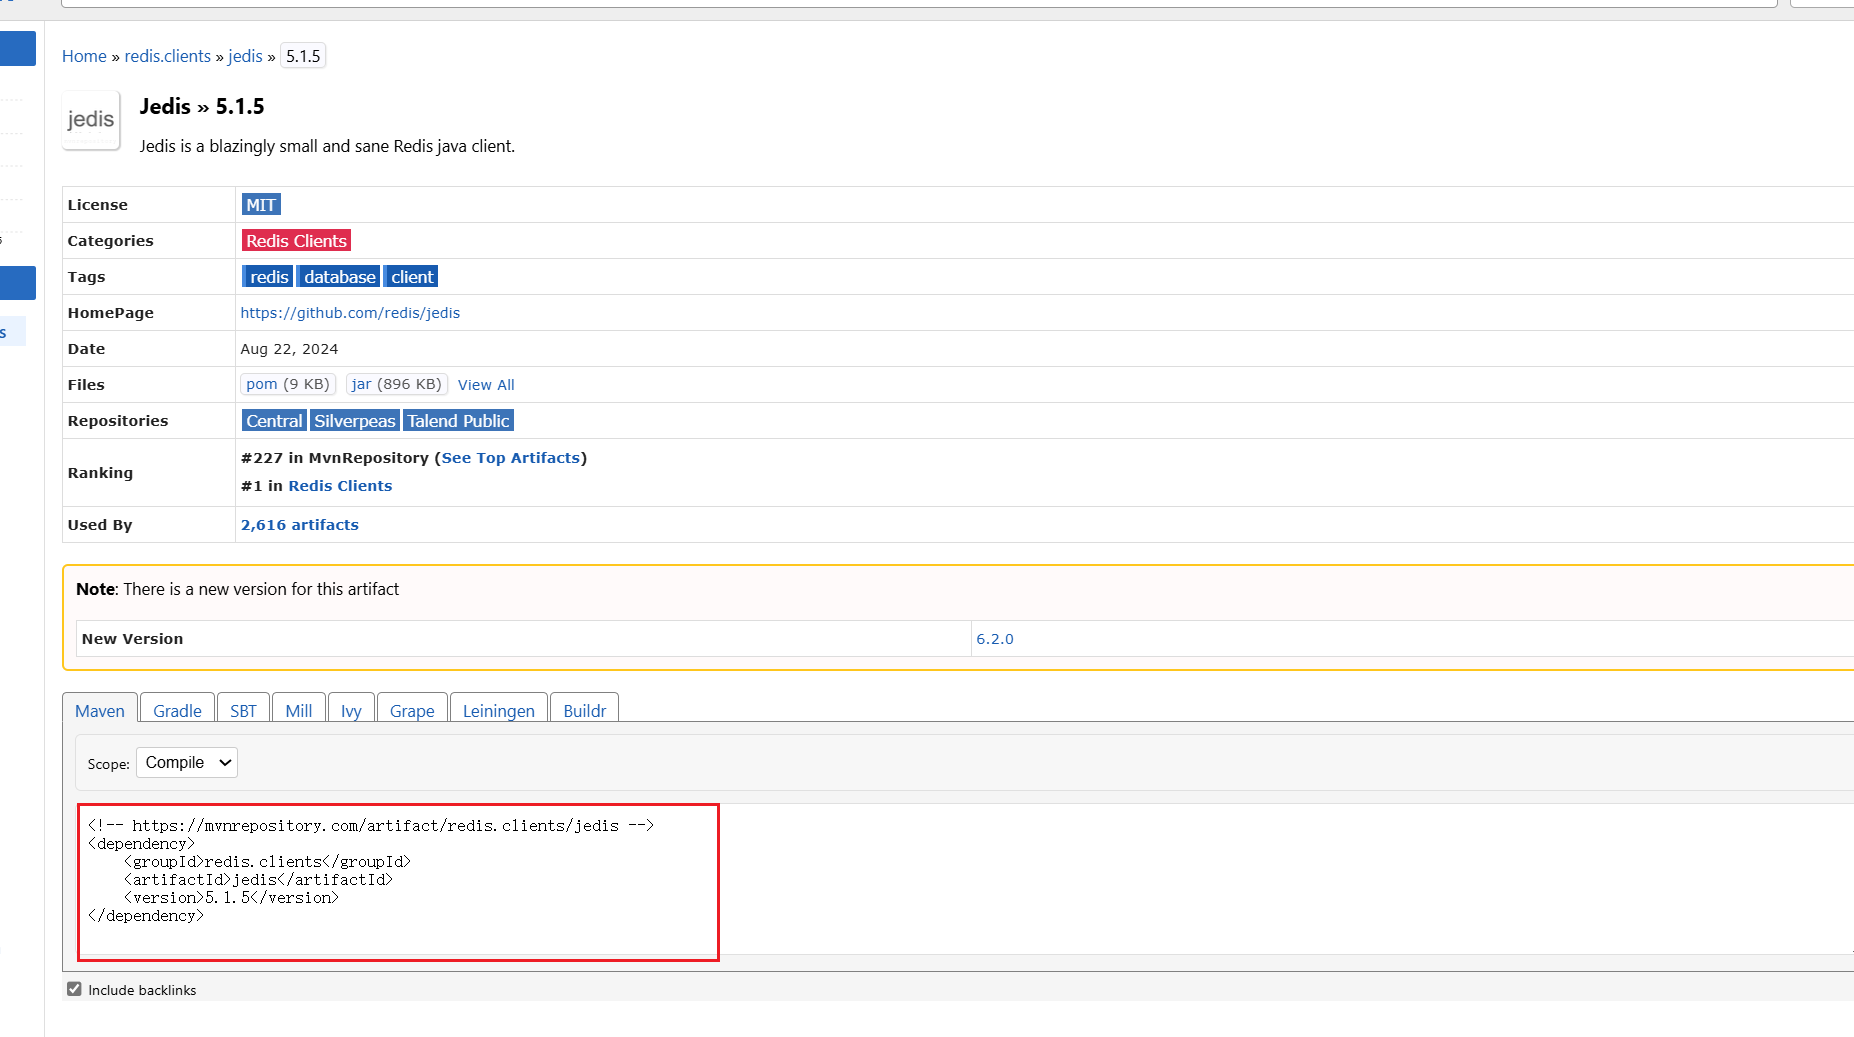Open the Silverpeas repository badge
The image size is (1854, 1037).
click(x=355, y=421)
